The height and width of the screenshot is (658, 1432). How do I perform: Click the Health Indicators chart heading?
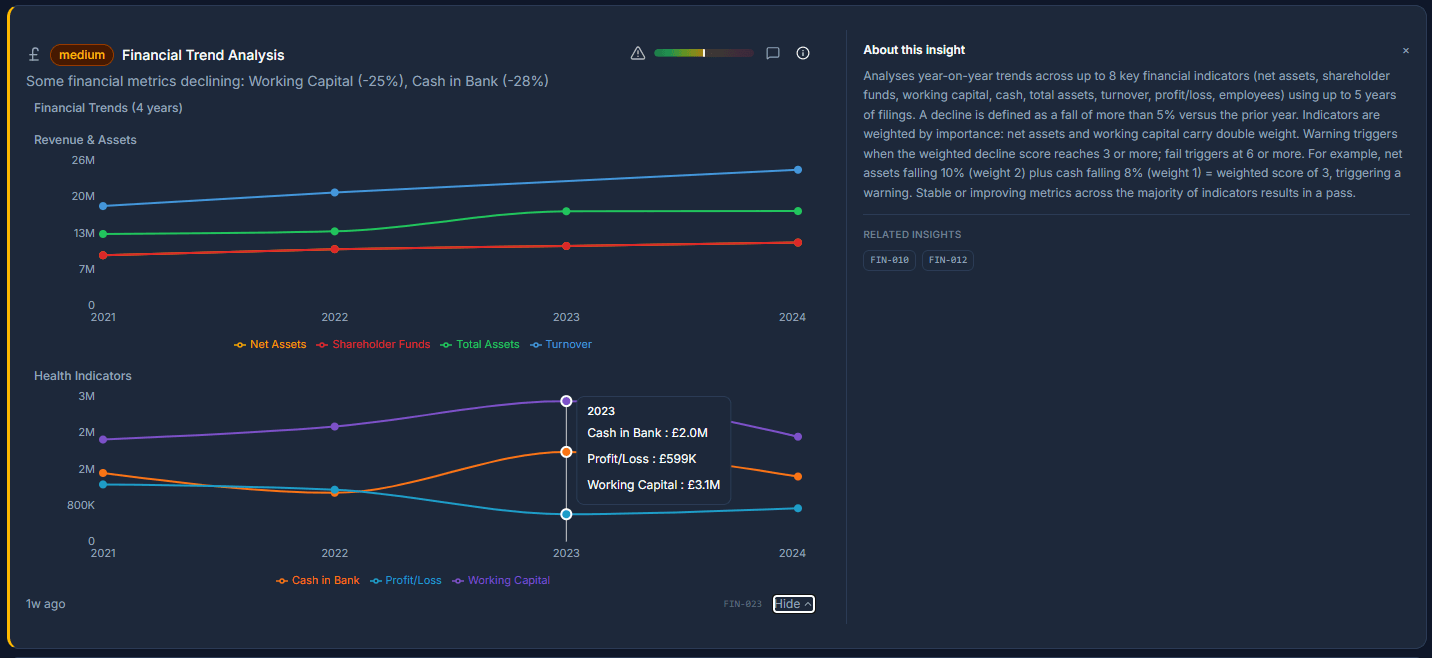[83, 376]
